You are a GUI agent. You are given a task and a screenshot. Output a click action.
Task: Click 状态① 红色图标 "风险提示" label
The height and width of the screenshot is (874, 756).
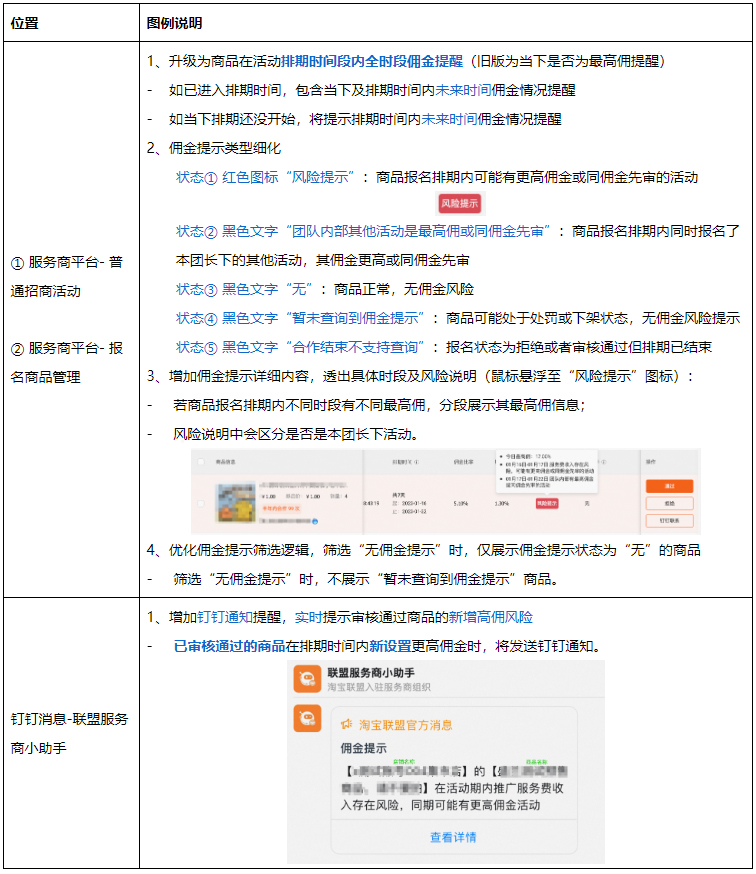pos(265,177)
